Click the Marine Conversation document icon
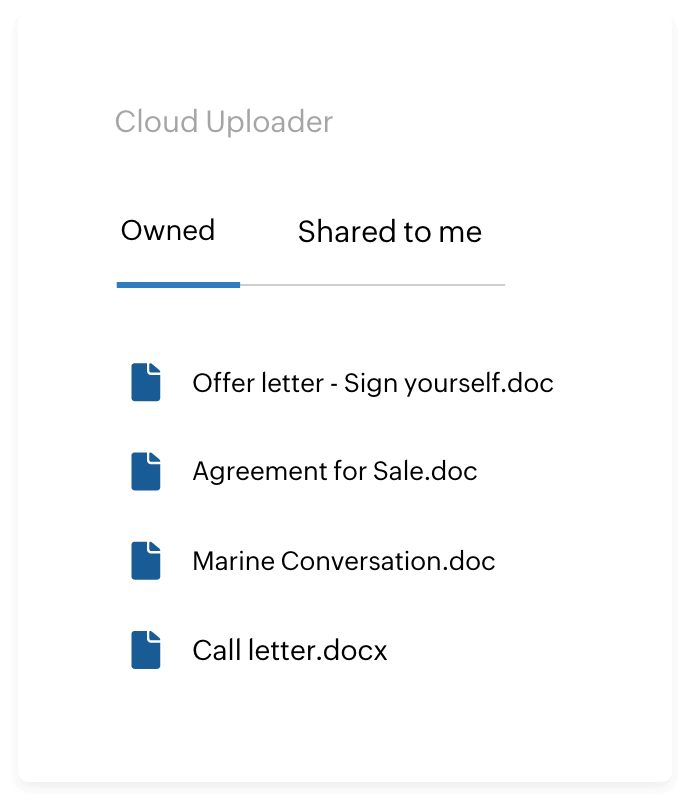 coord(146,560)
